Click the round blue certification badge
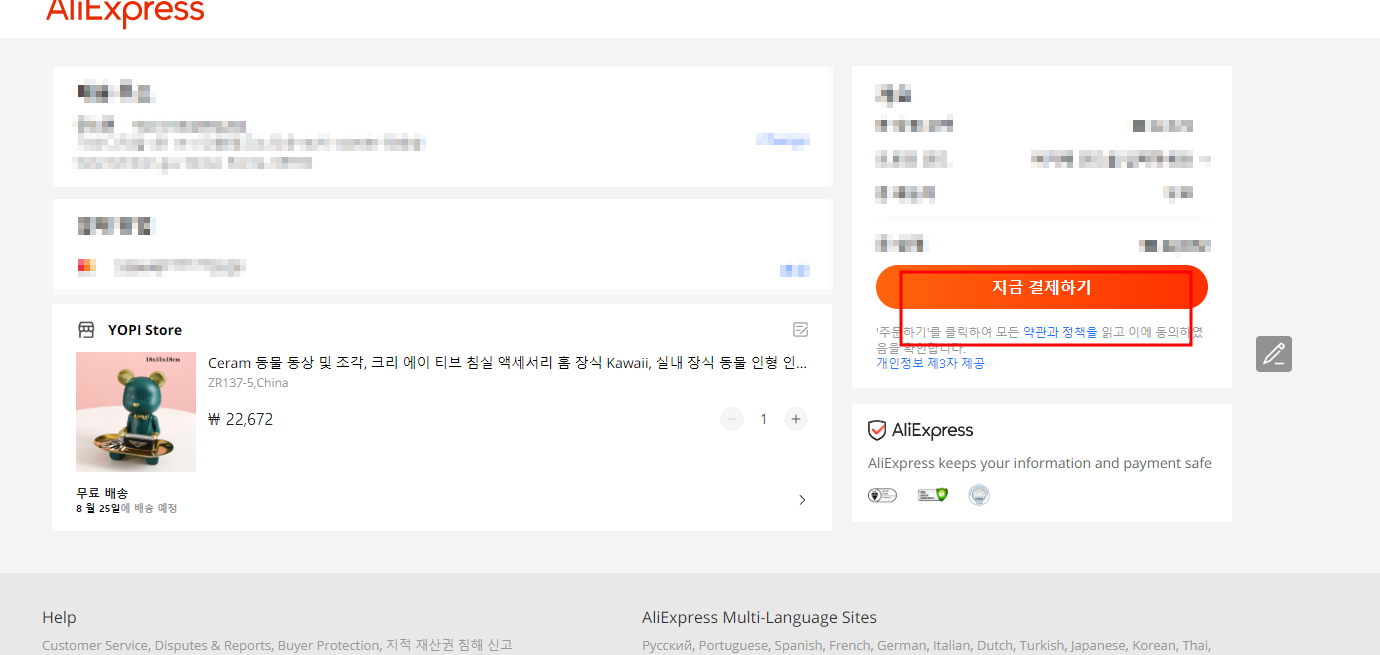 coord(979,495)
